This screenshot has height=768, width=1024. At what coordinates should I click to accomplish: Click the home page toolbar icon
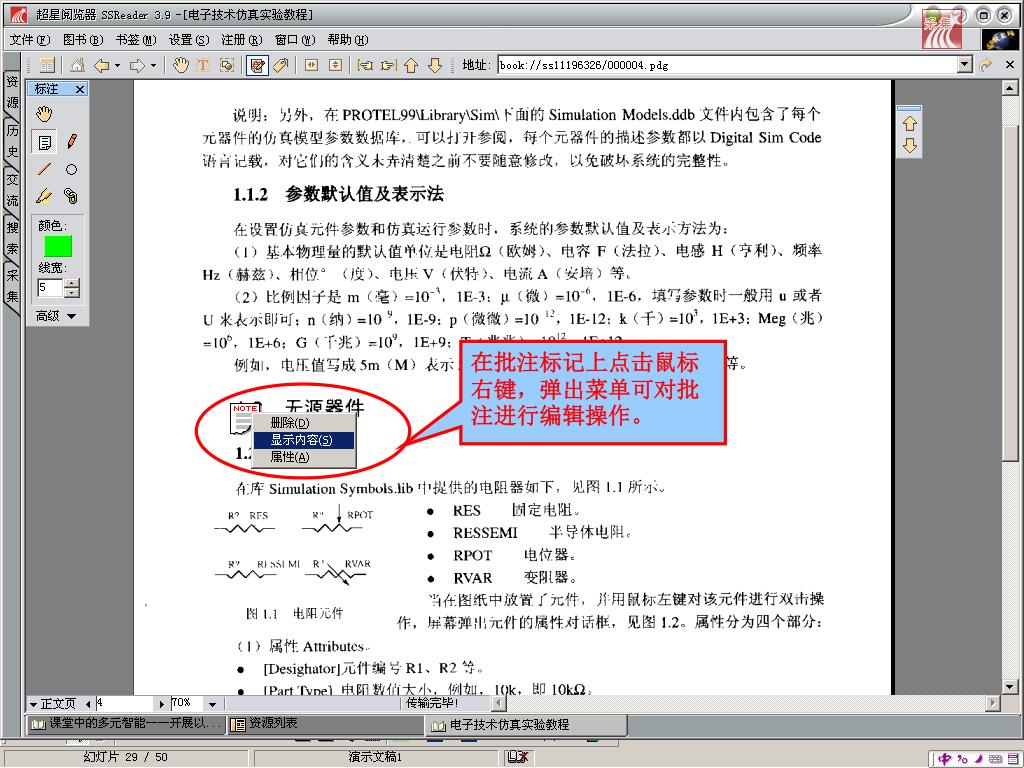pyautogui.click(x=77, y=65)
